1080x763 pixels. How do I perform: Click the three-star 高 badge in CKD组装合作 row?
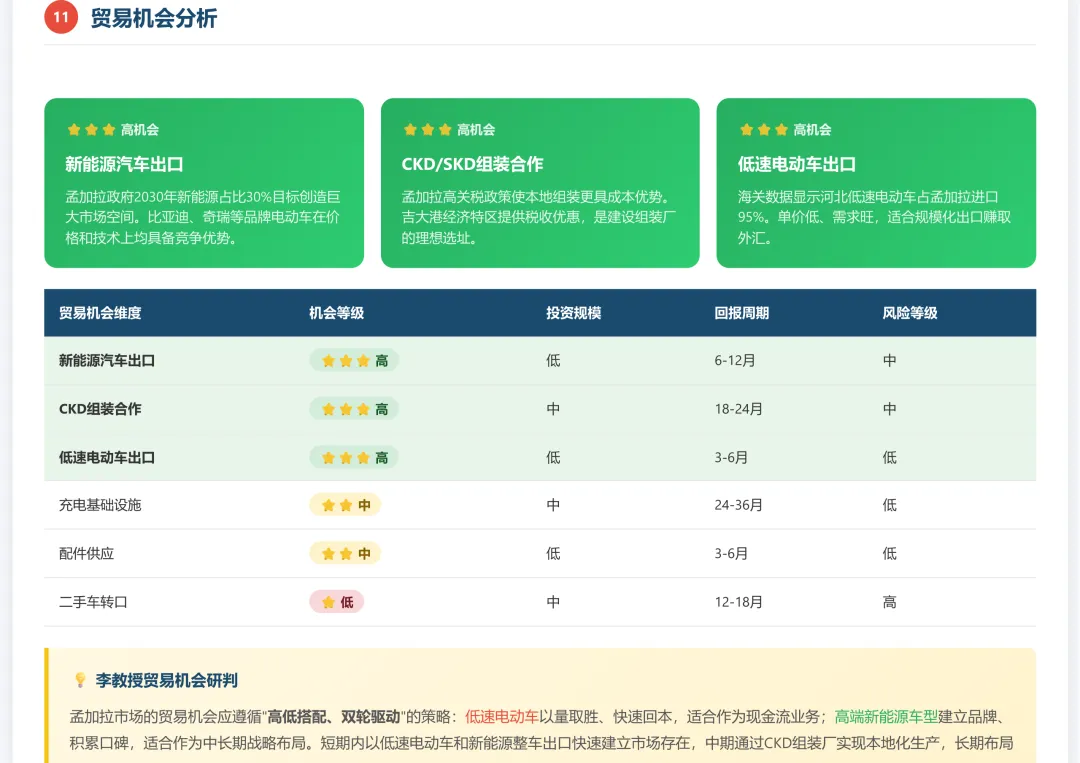coord(354,409)
